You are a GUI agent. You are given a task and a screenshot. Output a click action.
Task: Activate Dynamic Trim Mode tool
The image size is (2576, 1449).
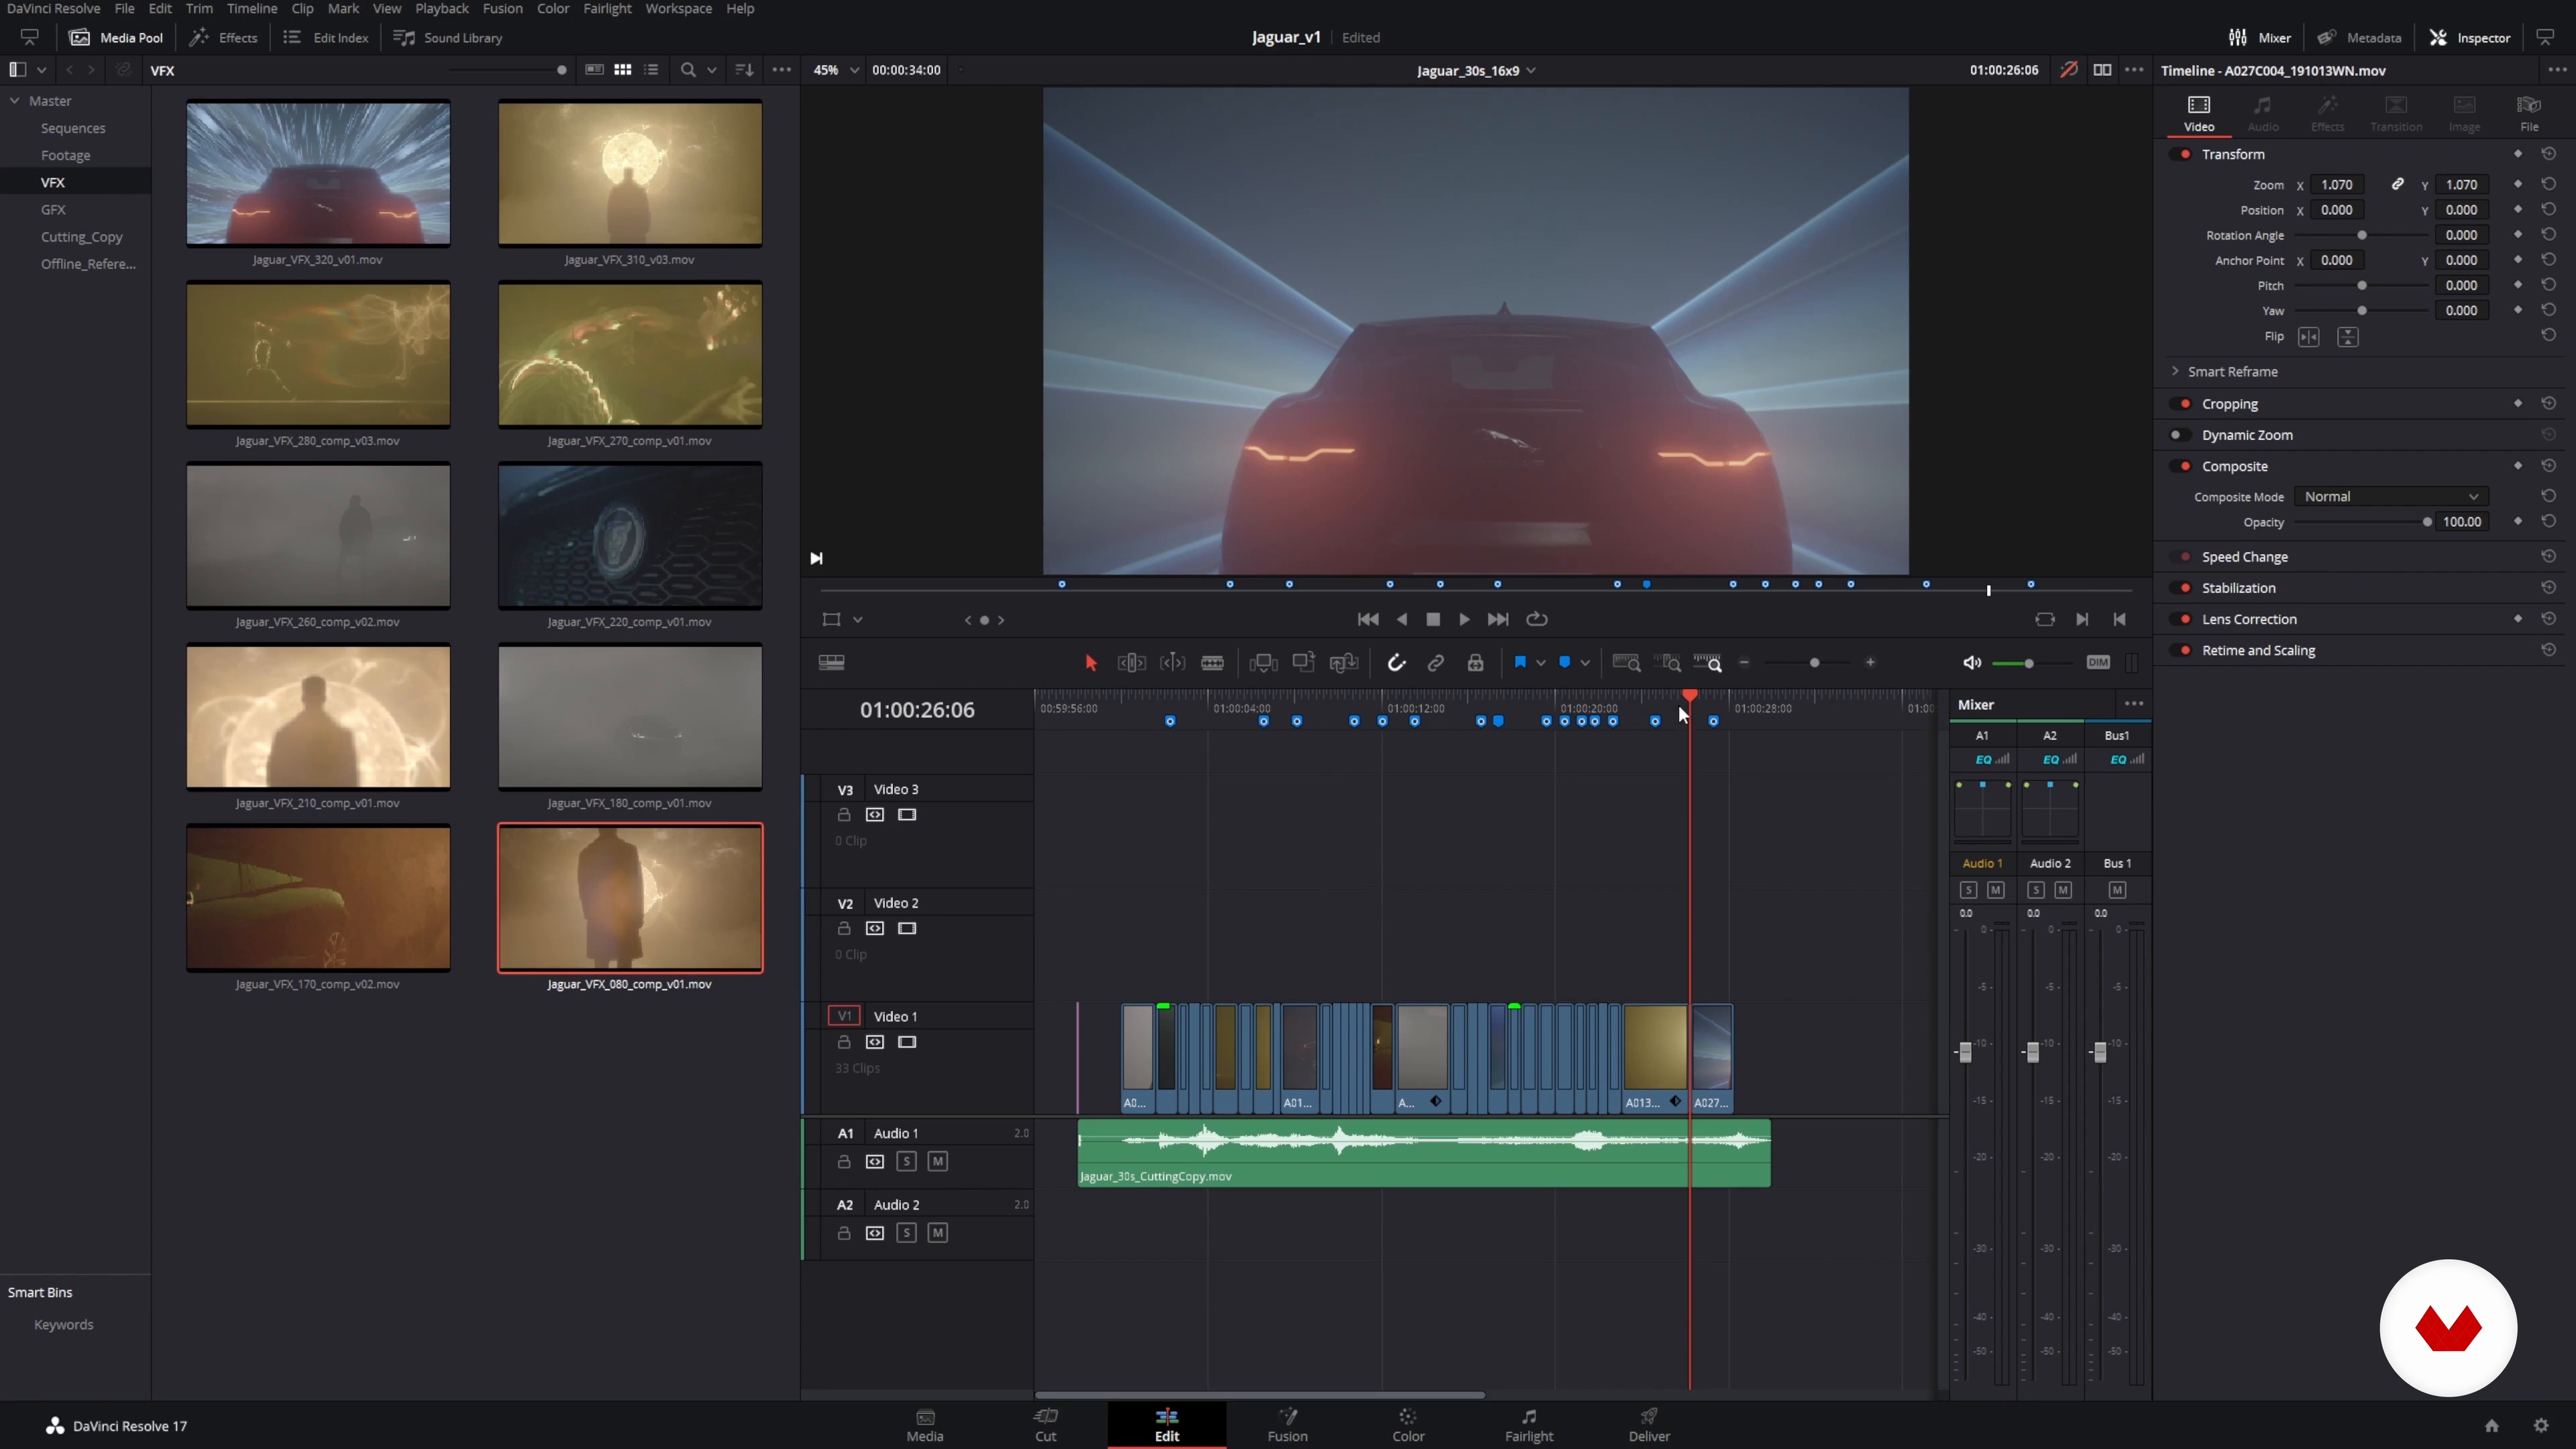1172,663
